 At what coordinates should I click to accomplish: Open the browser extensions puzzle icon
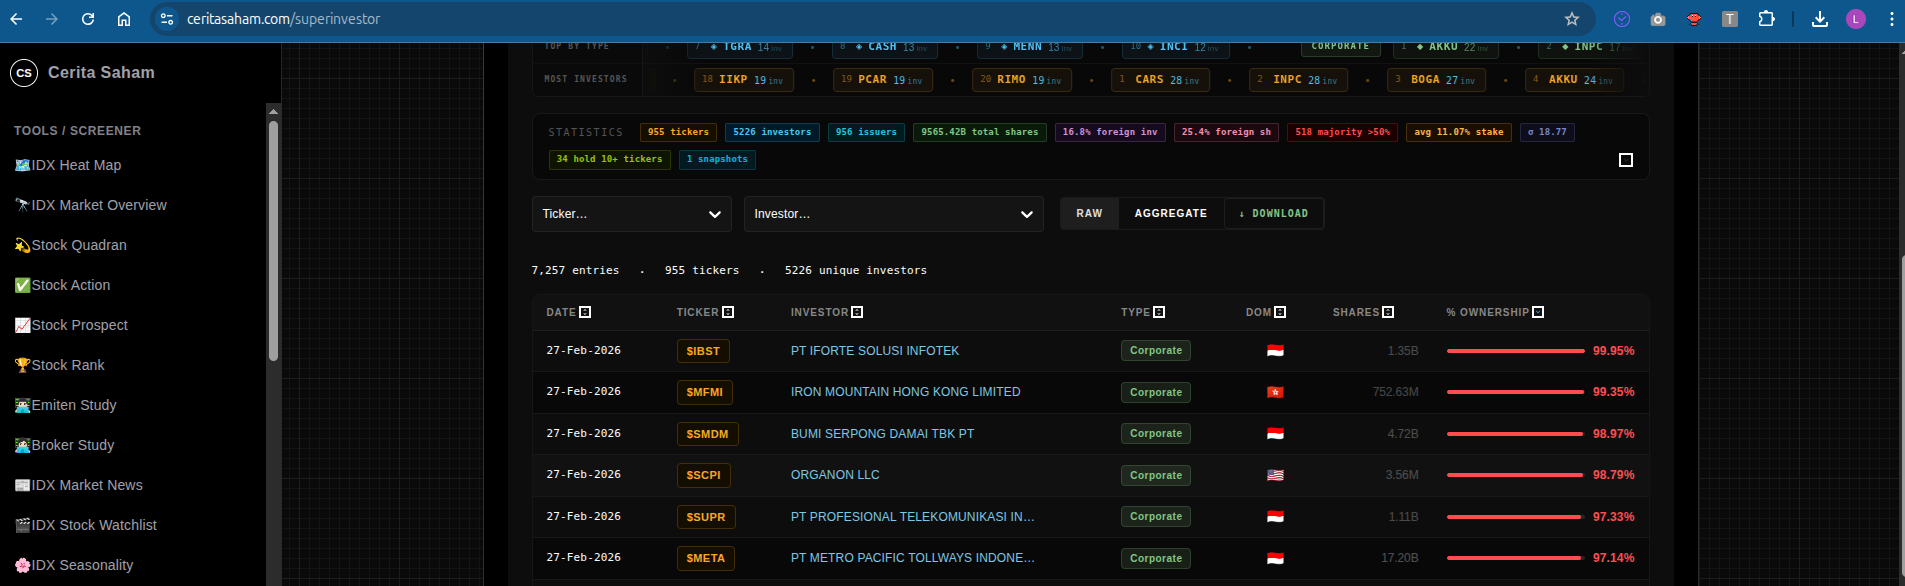pyautogui.click(x=1766, y=19)
